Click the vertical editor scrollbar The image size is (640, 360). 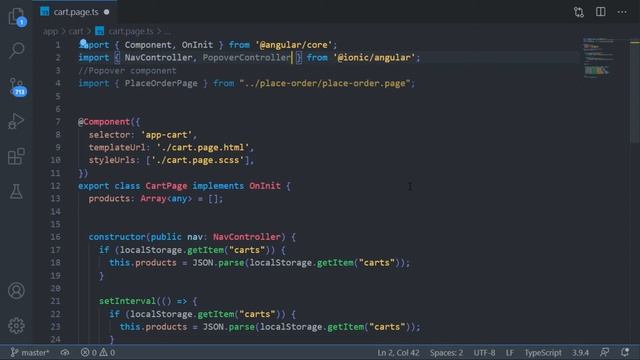[x=635, y=90]
